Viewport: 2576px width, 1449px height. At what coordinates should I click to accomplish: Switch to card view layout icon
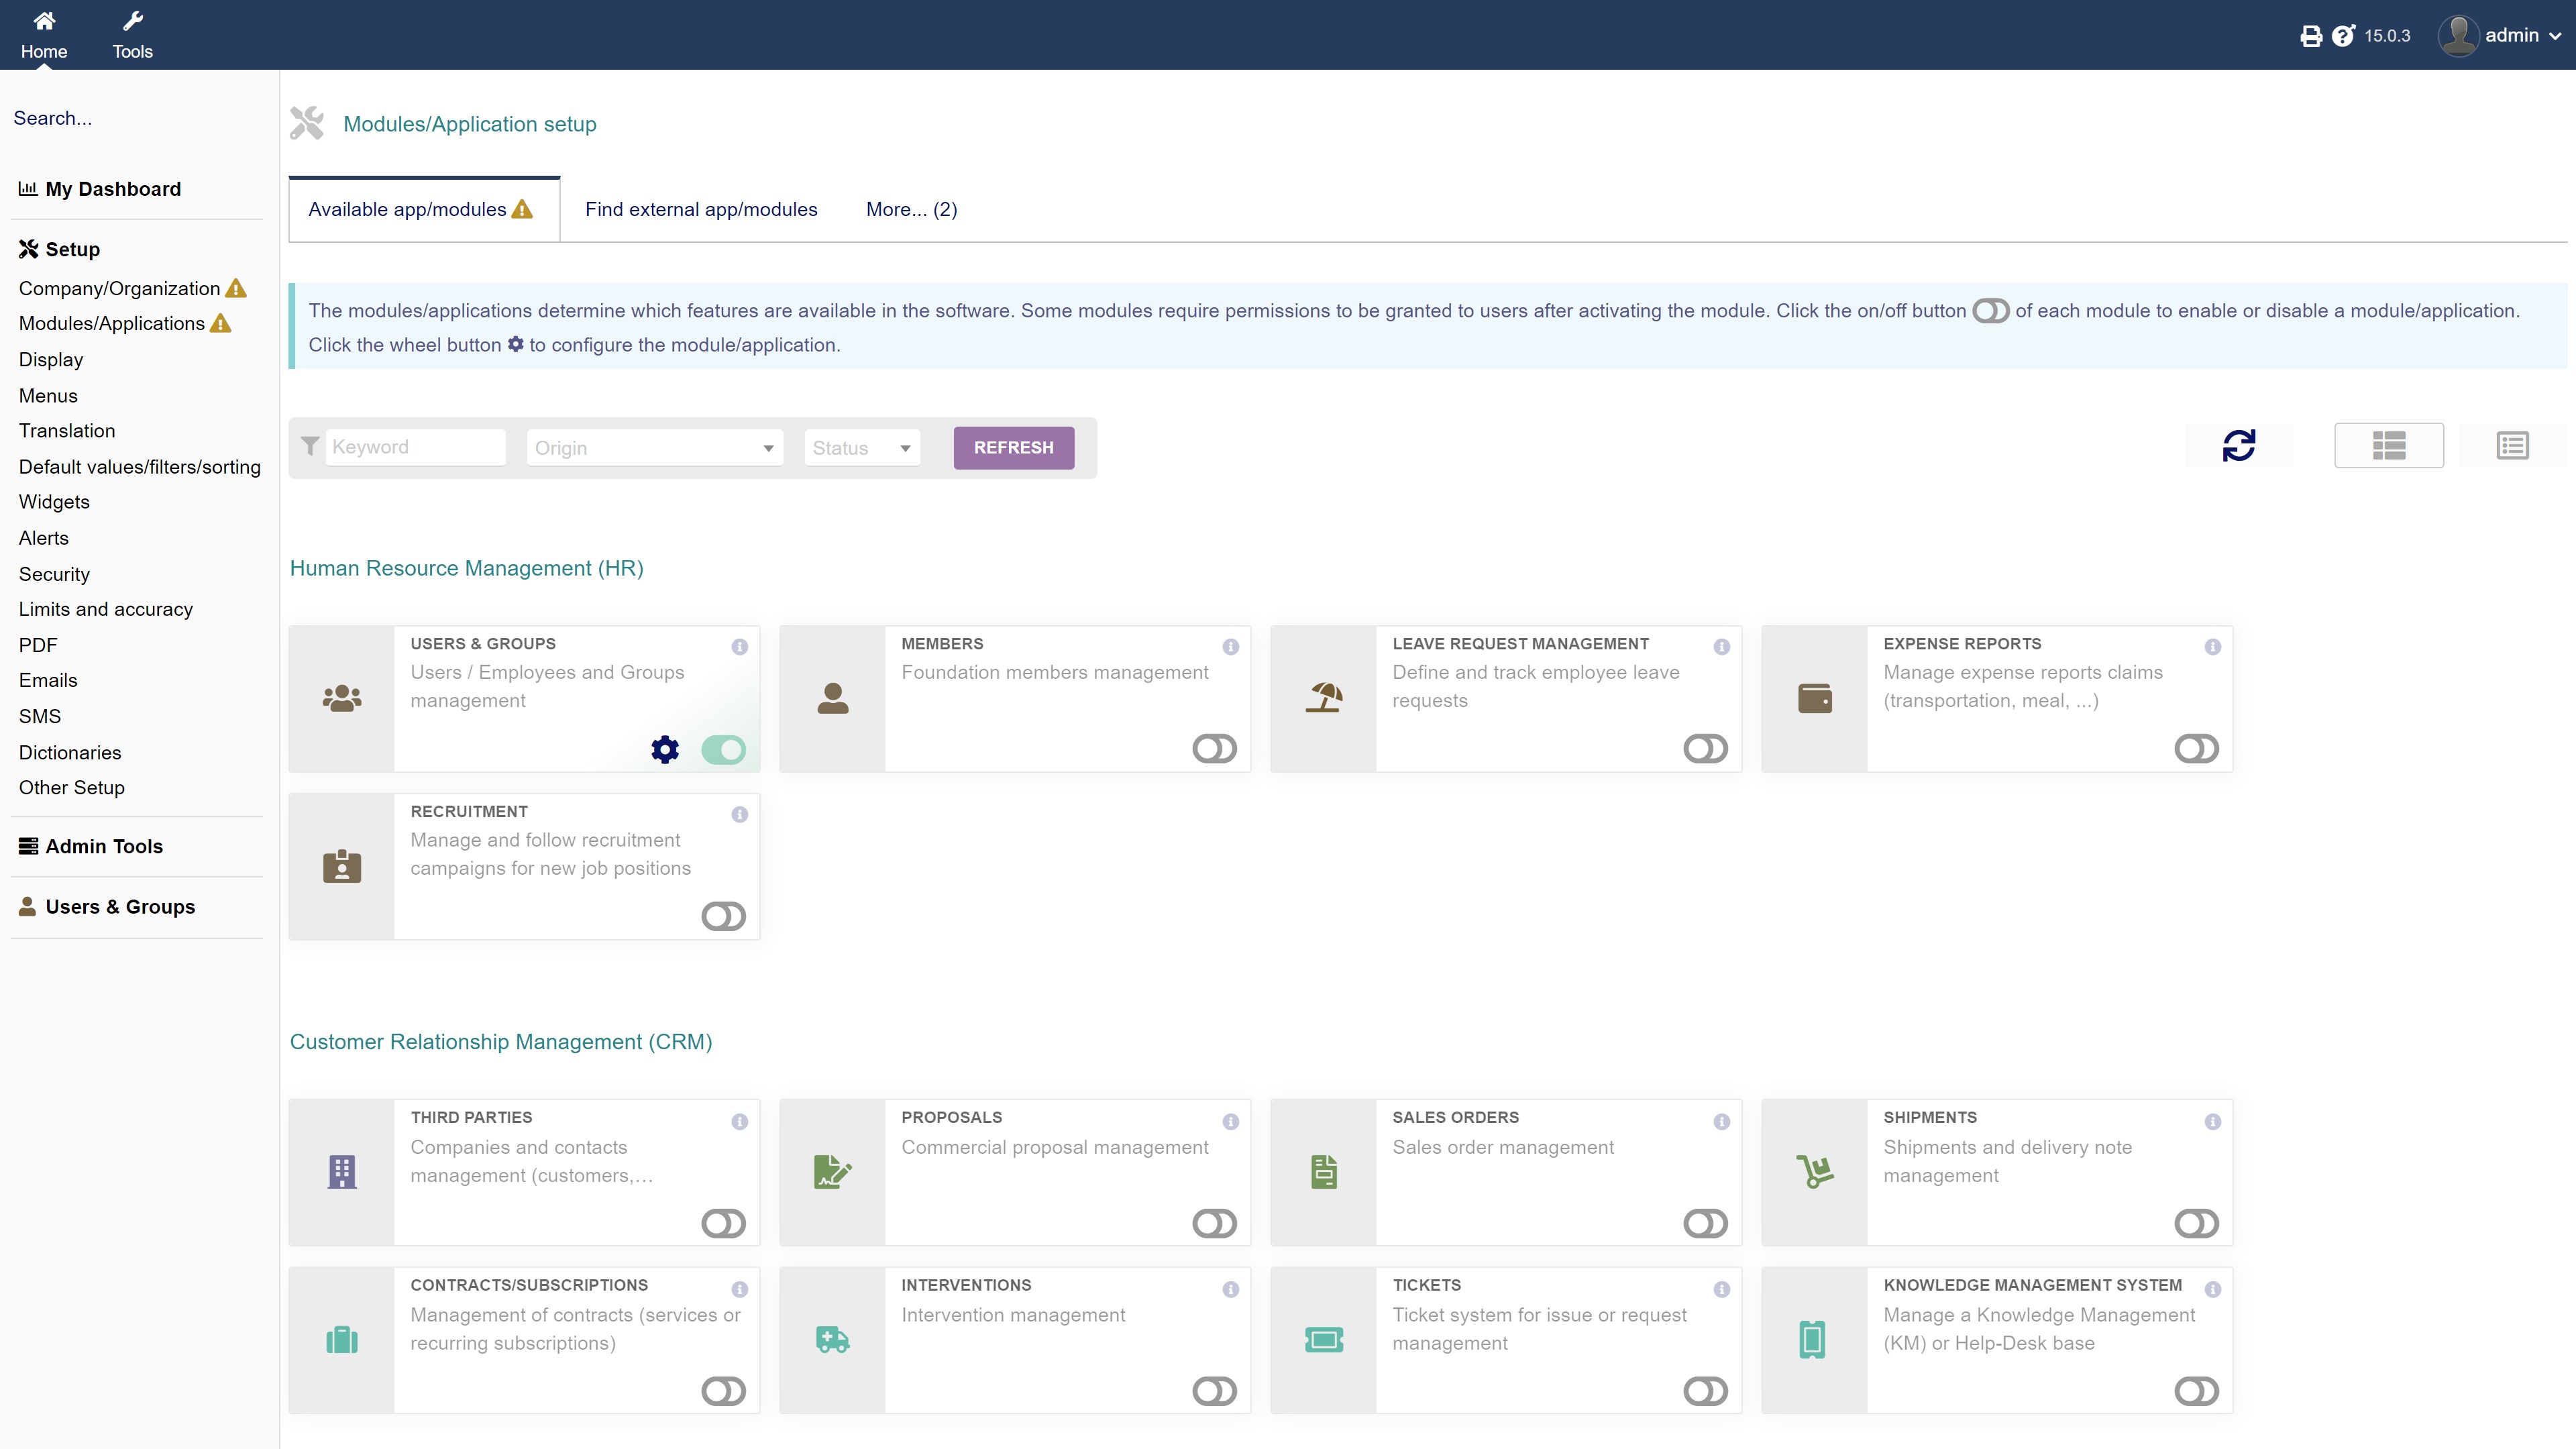point(2389,446)
